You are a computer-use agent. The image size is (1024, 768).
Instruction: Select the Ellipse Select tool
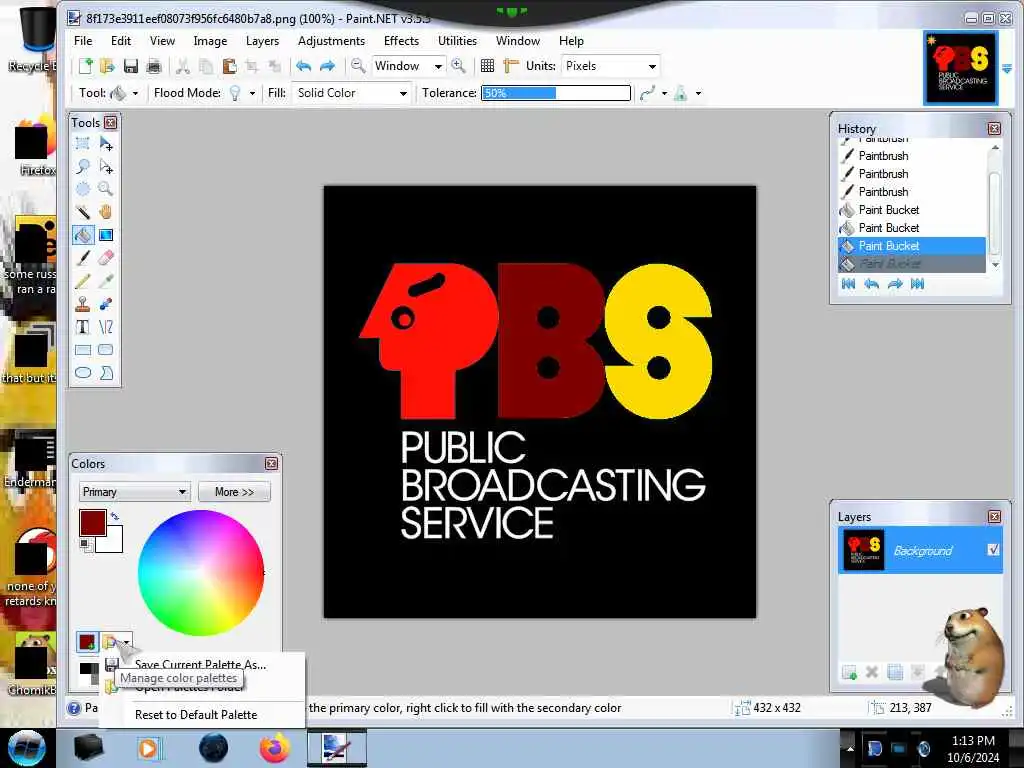click(83, 189)
